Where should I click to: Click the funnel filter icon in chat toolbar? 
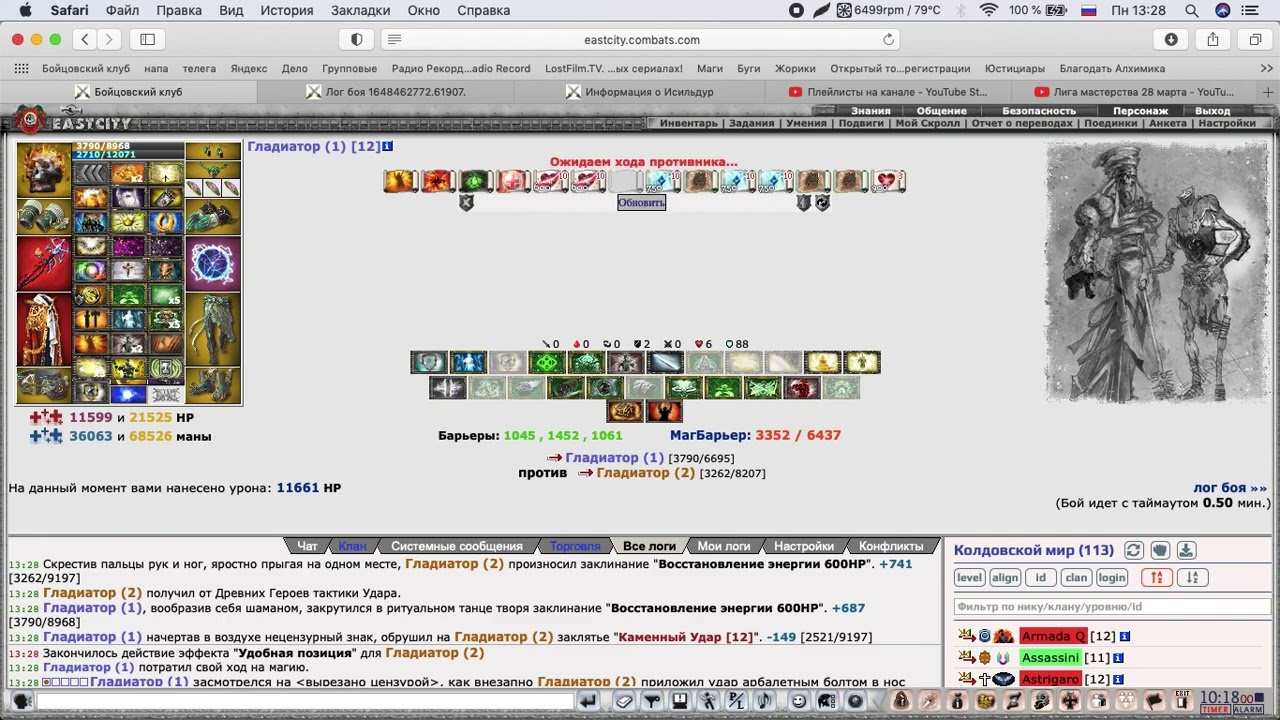[x=652, y=702]
